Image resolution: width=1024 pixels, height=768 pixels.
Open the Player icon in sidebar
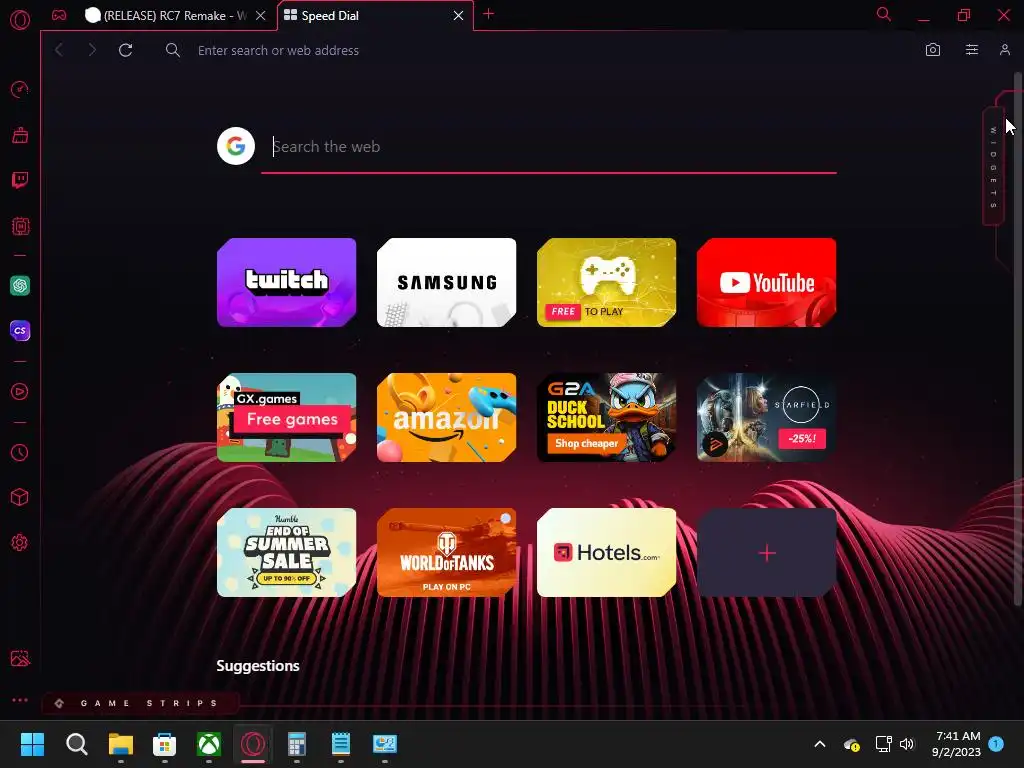pyautogui.click(x=20, y=391)
